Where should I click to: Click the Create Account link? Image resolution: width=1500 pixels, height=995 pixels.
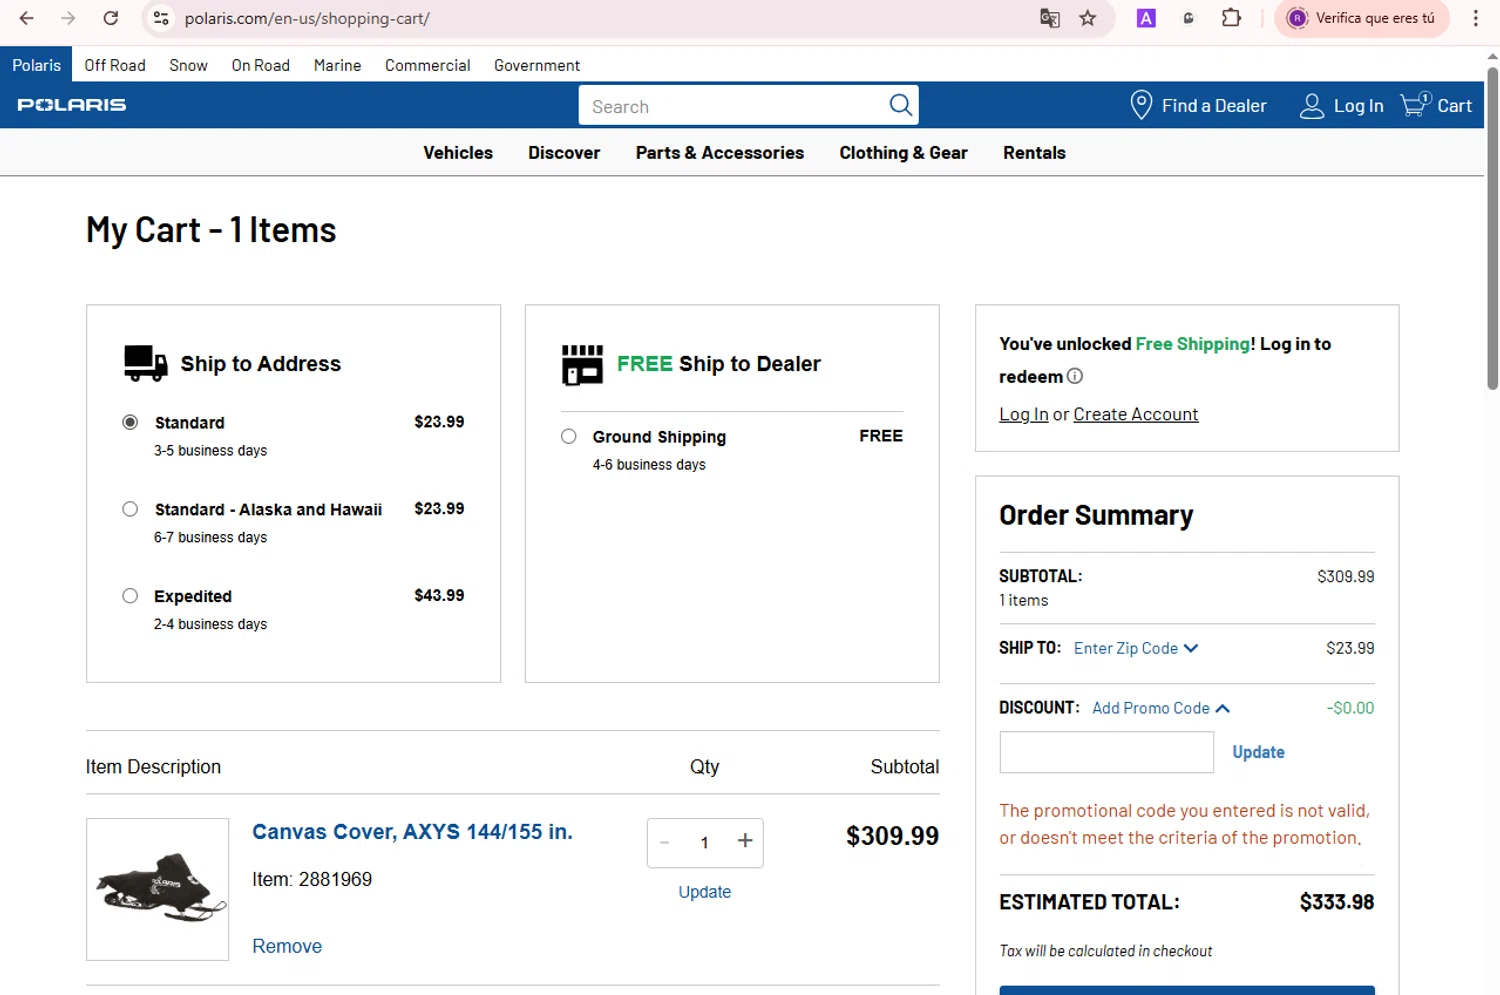tap(1135, 414)
